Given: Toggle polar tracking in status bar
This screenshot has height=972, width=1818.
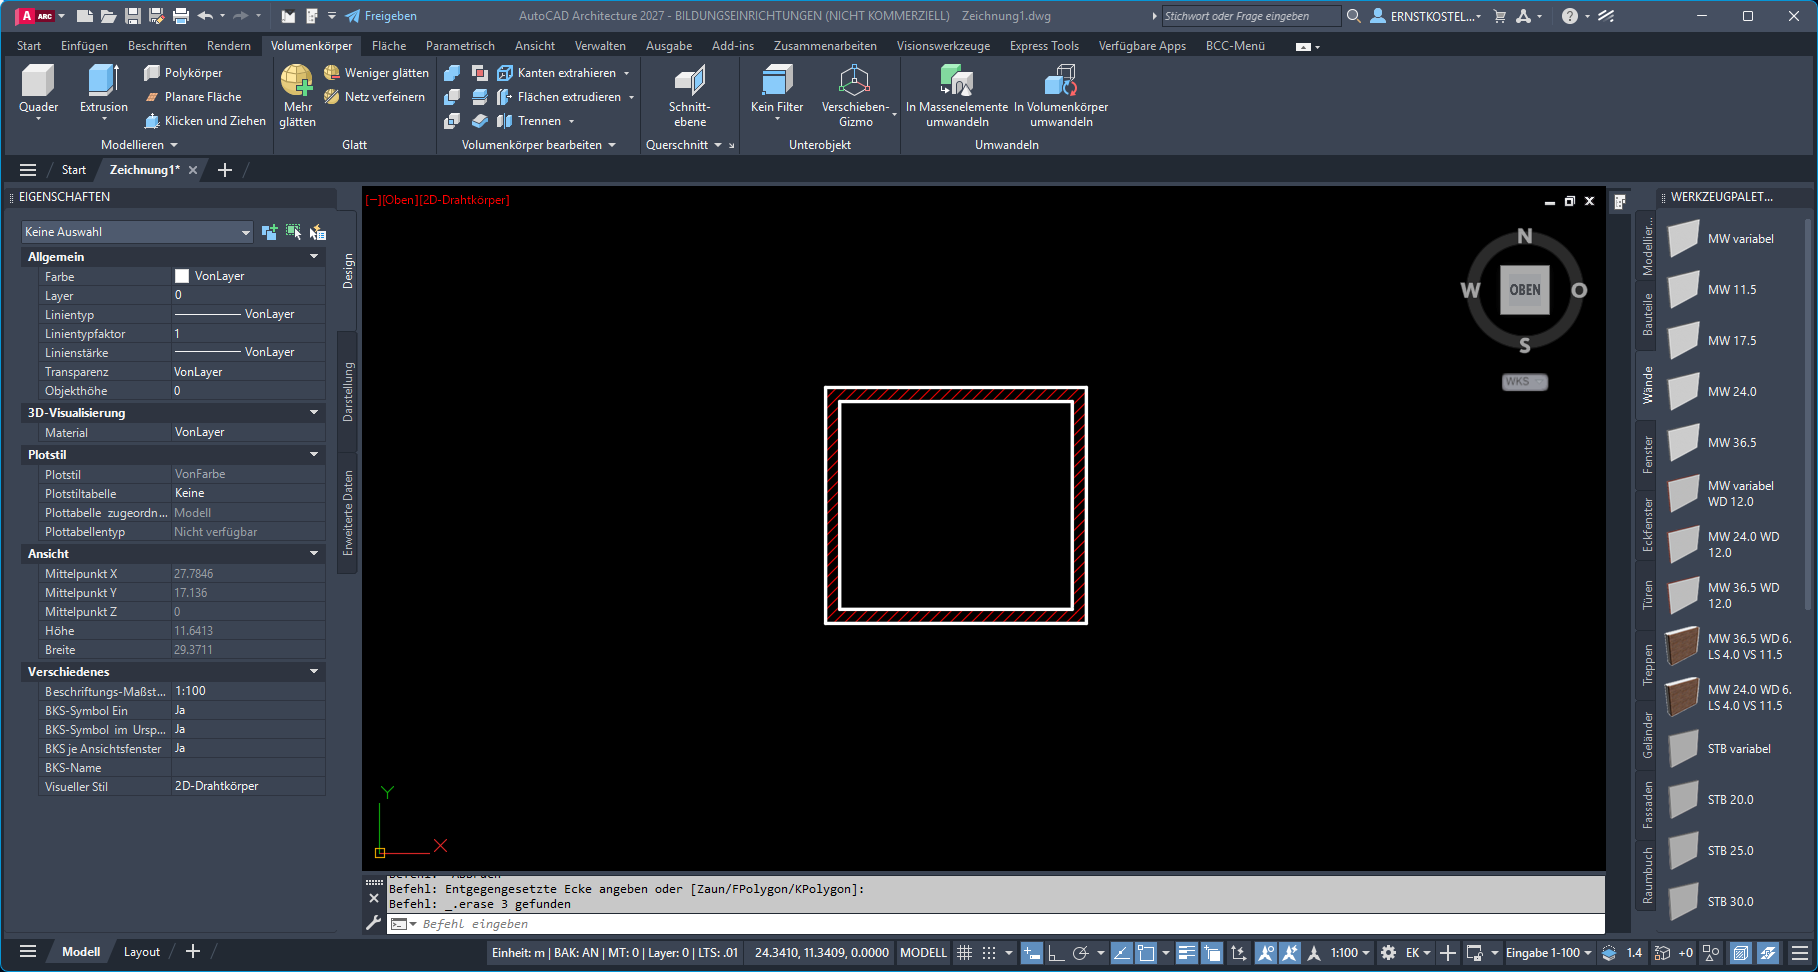Looking at the screenshot, I should click(1080, 953).
